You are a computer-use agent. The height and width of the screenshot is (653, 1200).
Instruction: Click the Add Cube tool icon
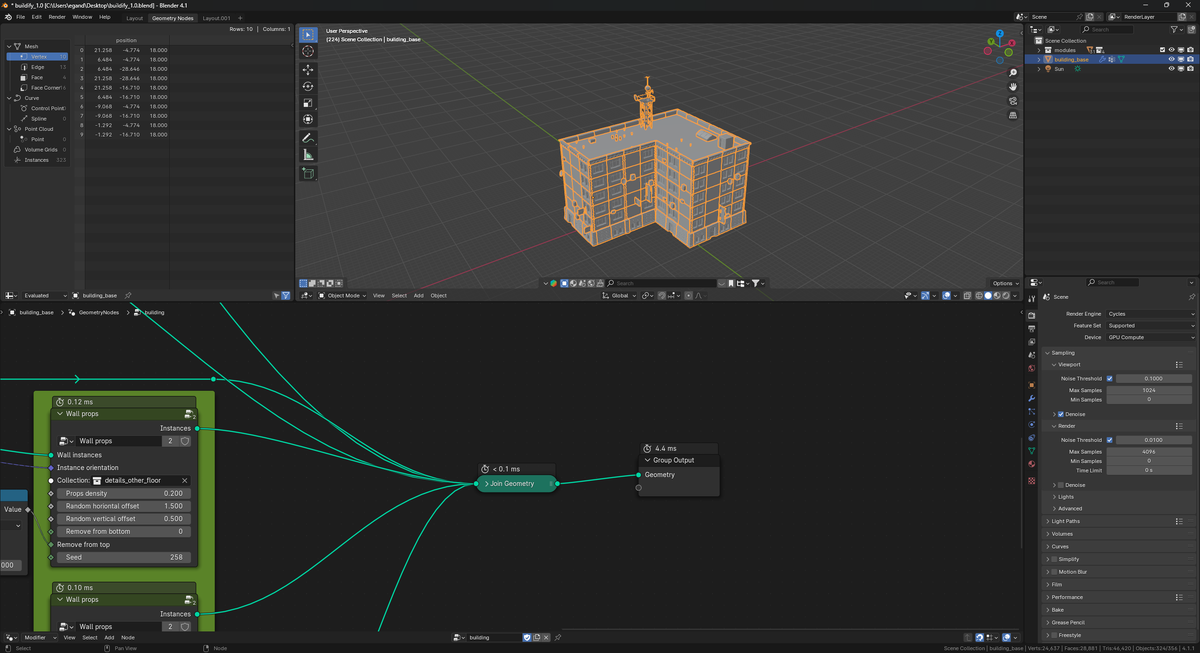point(308,174)
